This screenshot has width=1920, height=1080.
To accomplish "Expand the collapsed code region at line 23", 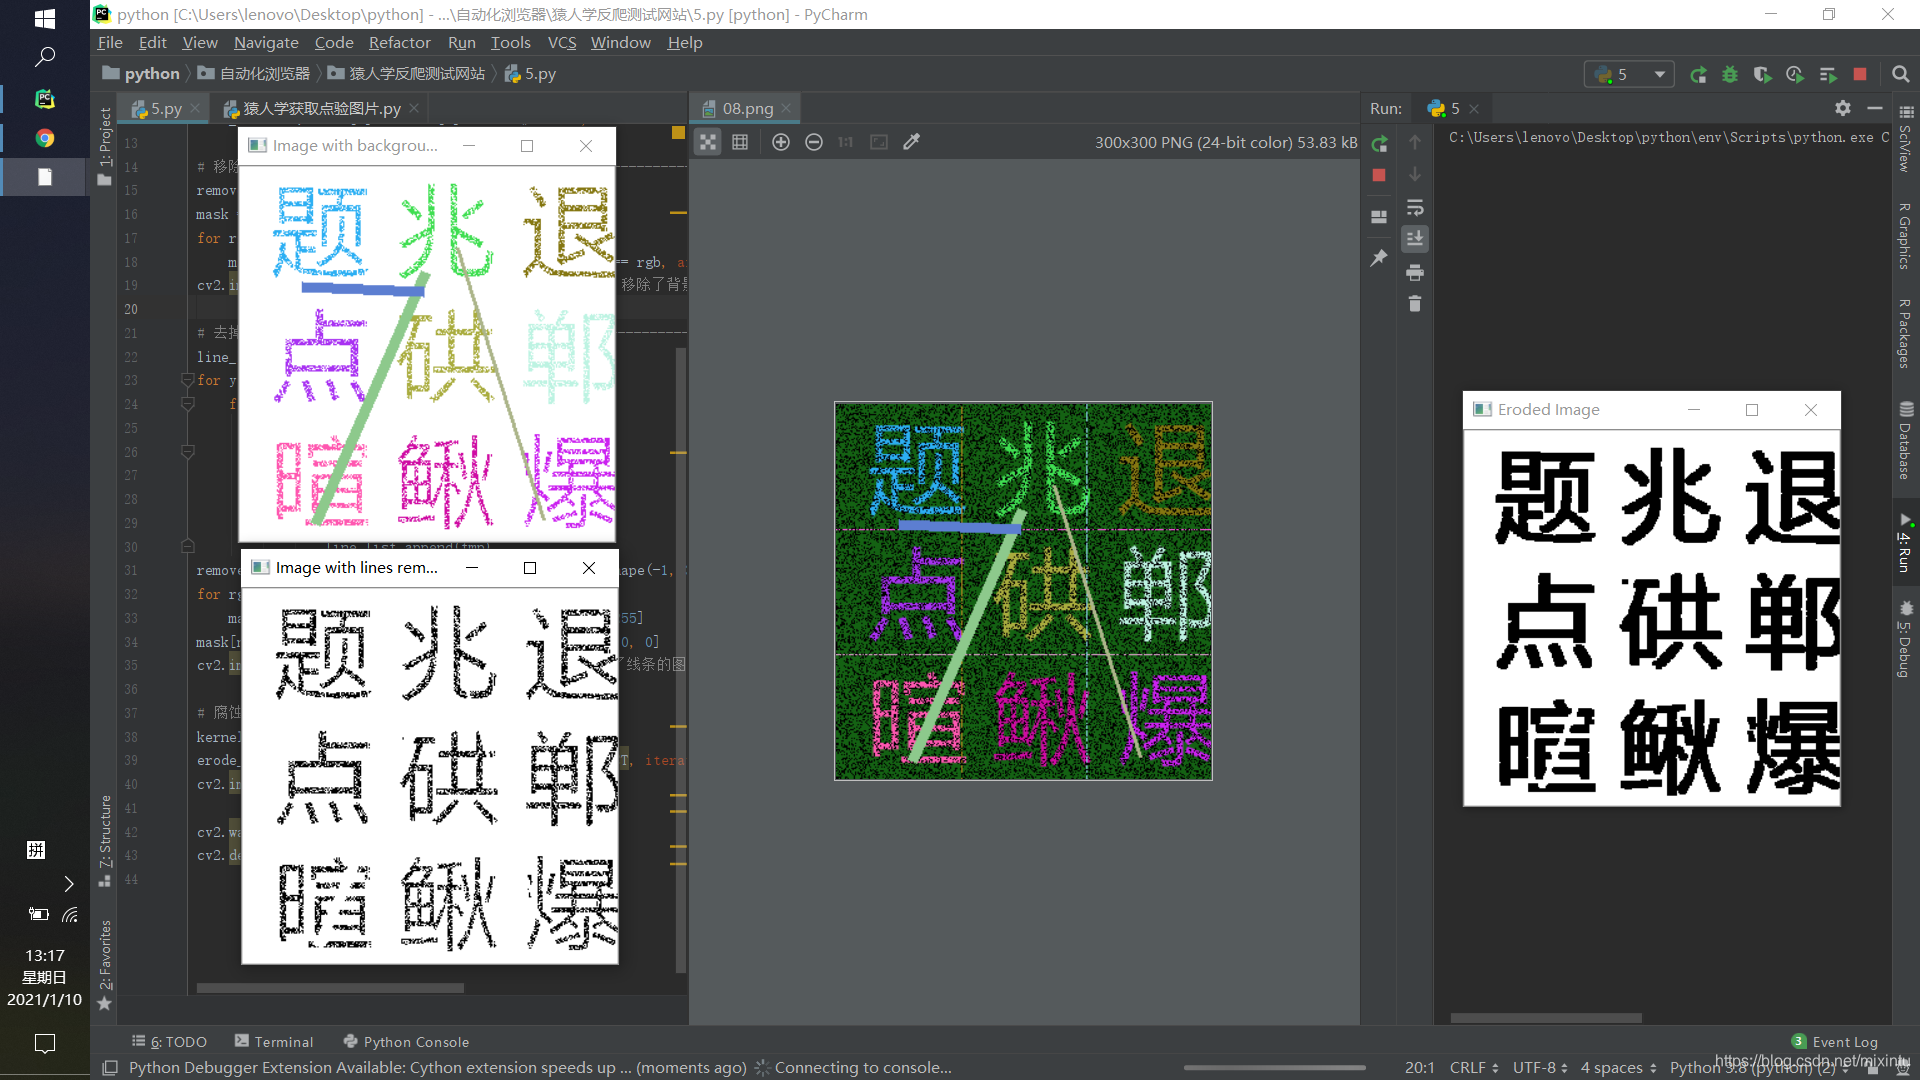I will [187, 380].
